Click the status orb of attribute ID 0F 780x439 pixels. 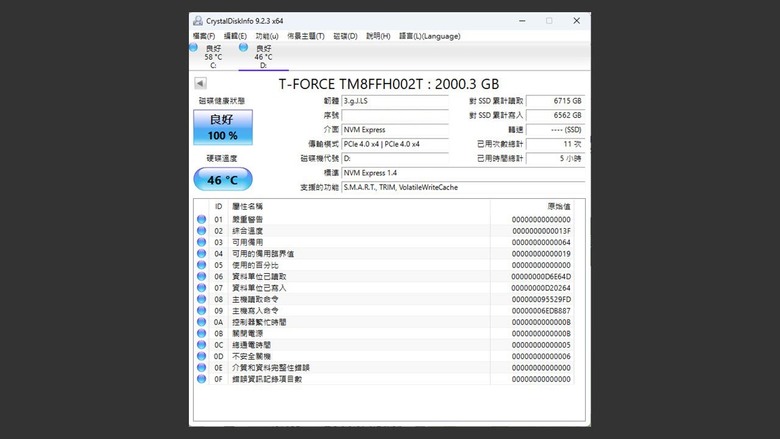[201, 379]
